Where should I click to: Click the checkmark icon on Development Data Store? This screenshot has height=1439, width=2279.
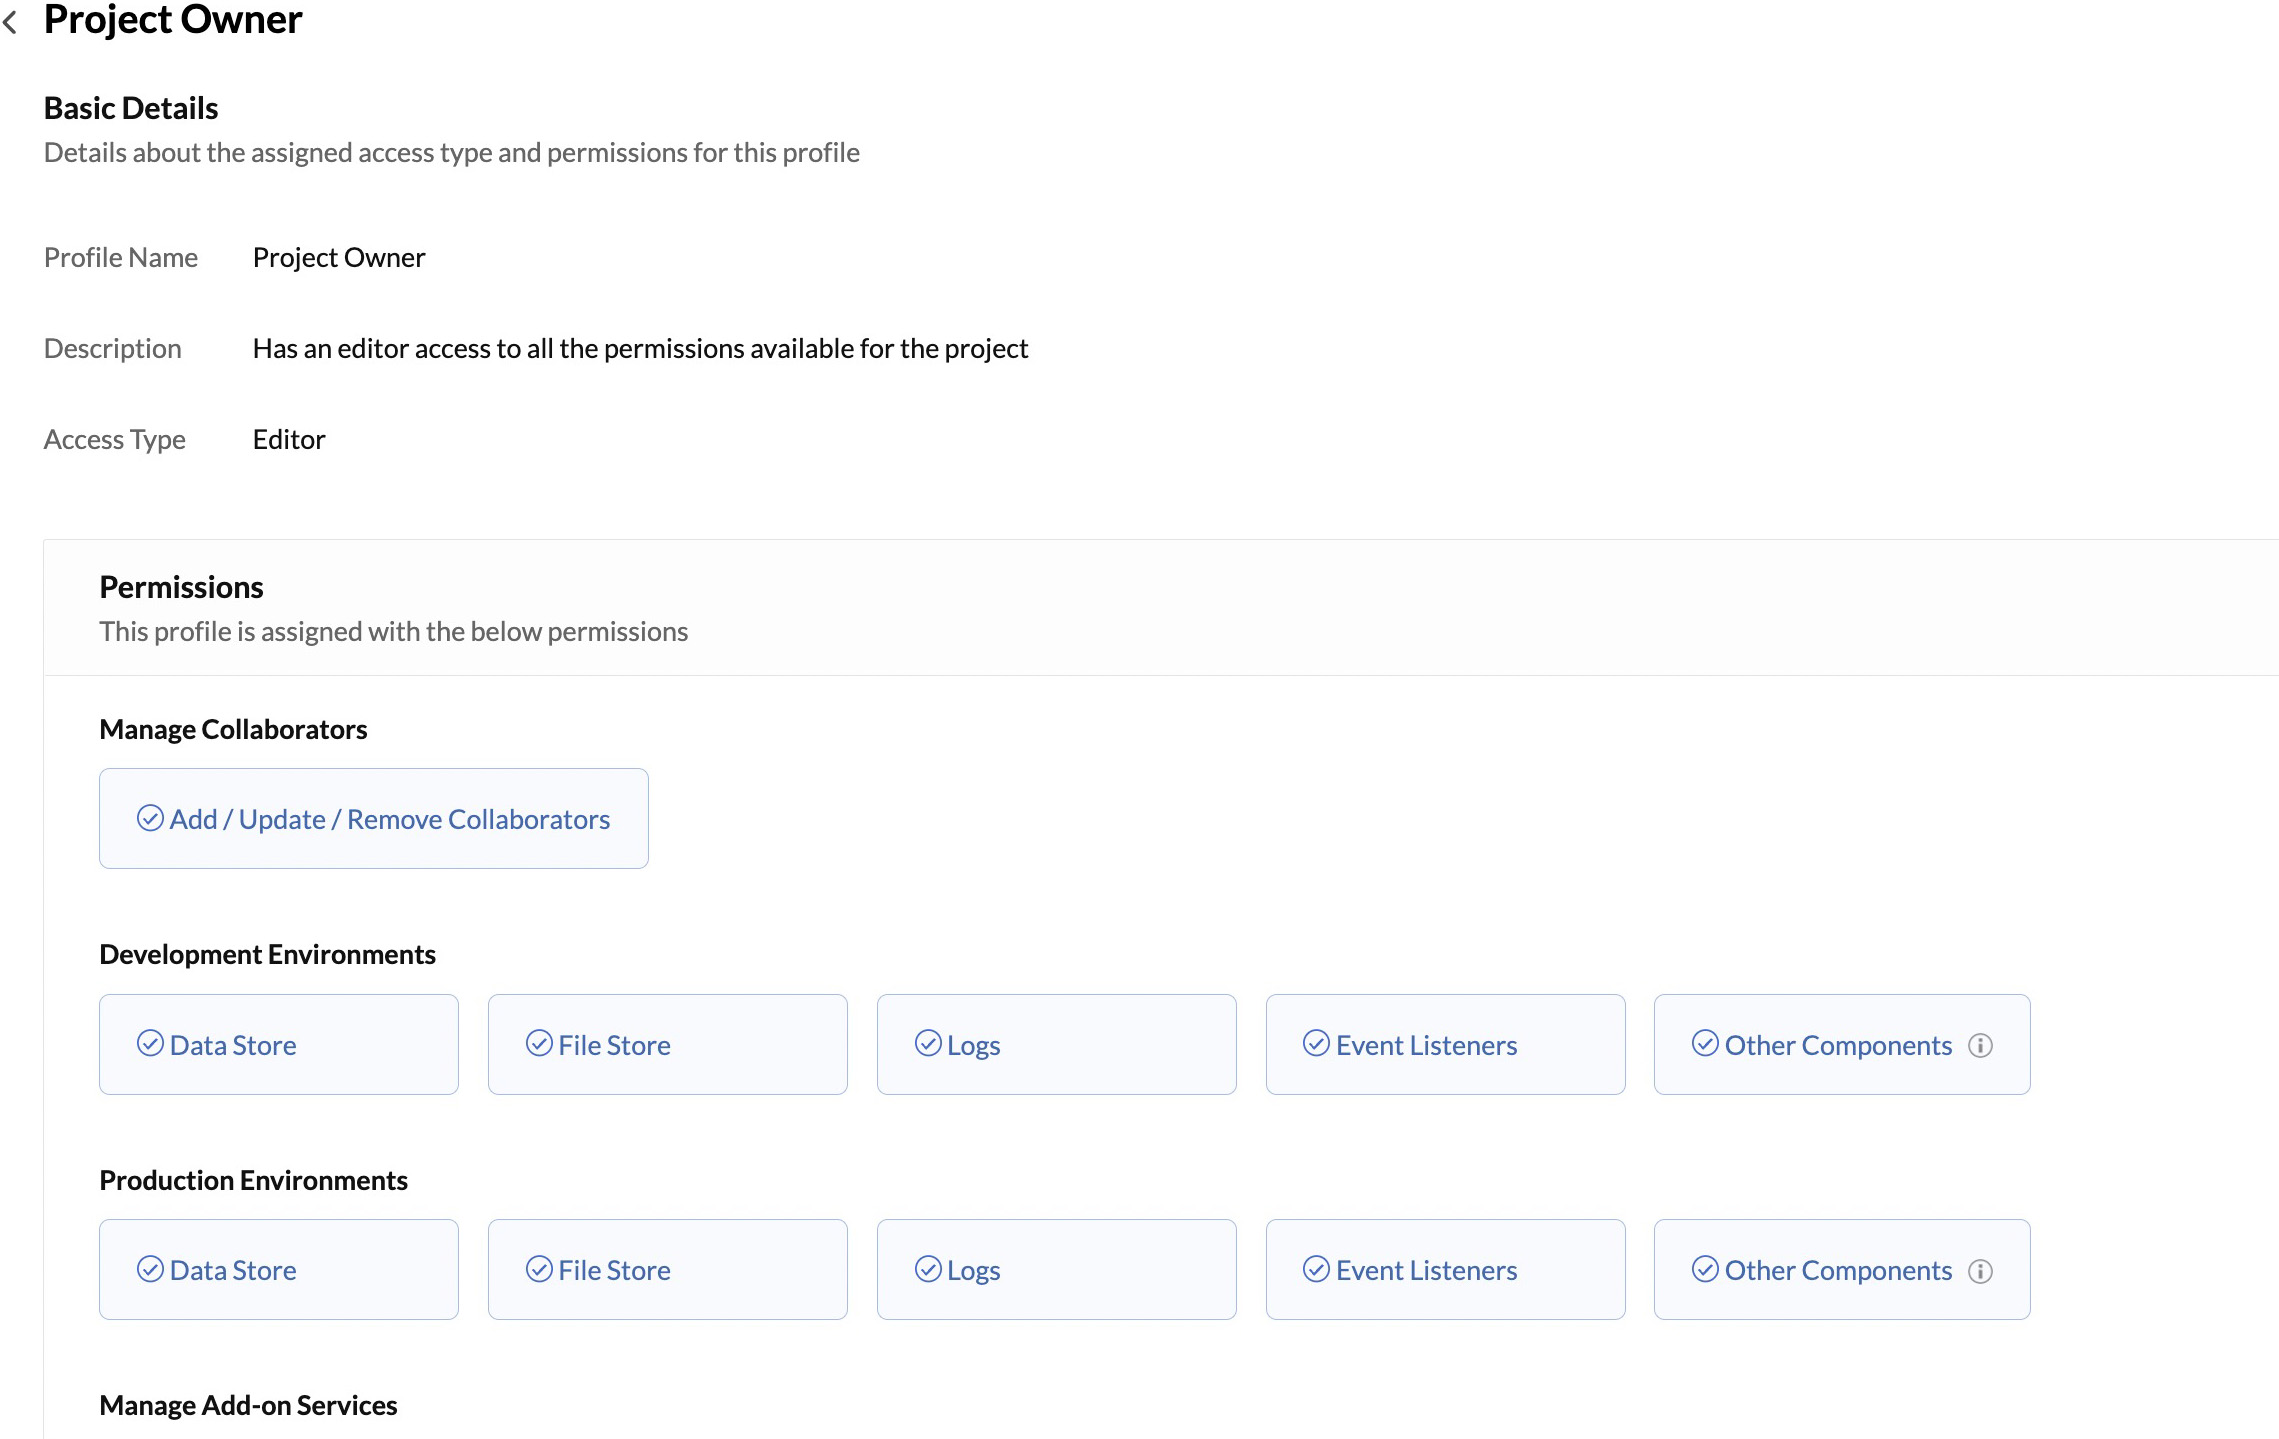coord(149,1044)
